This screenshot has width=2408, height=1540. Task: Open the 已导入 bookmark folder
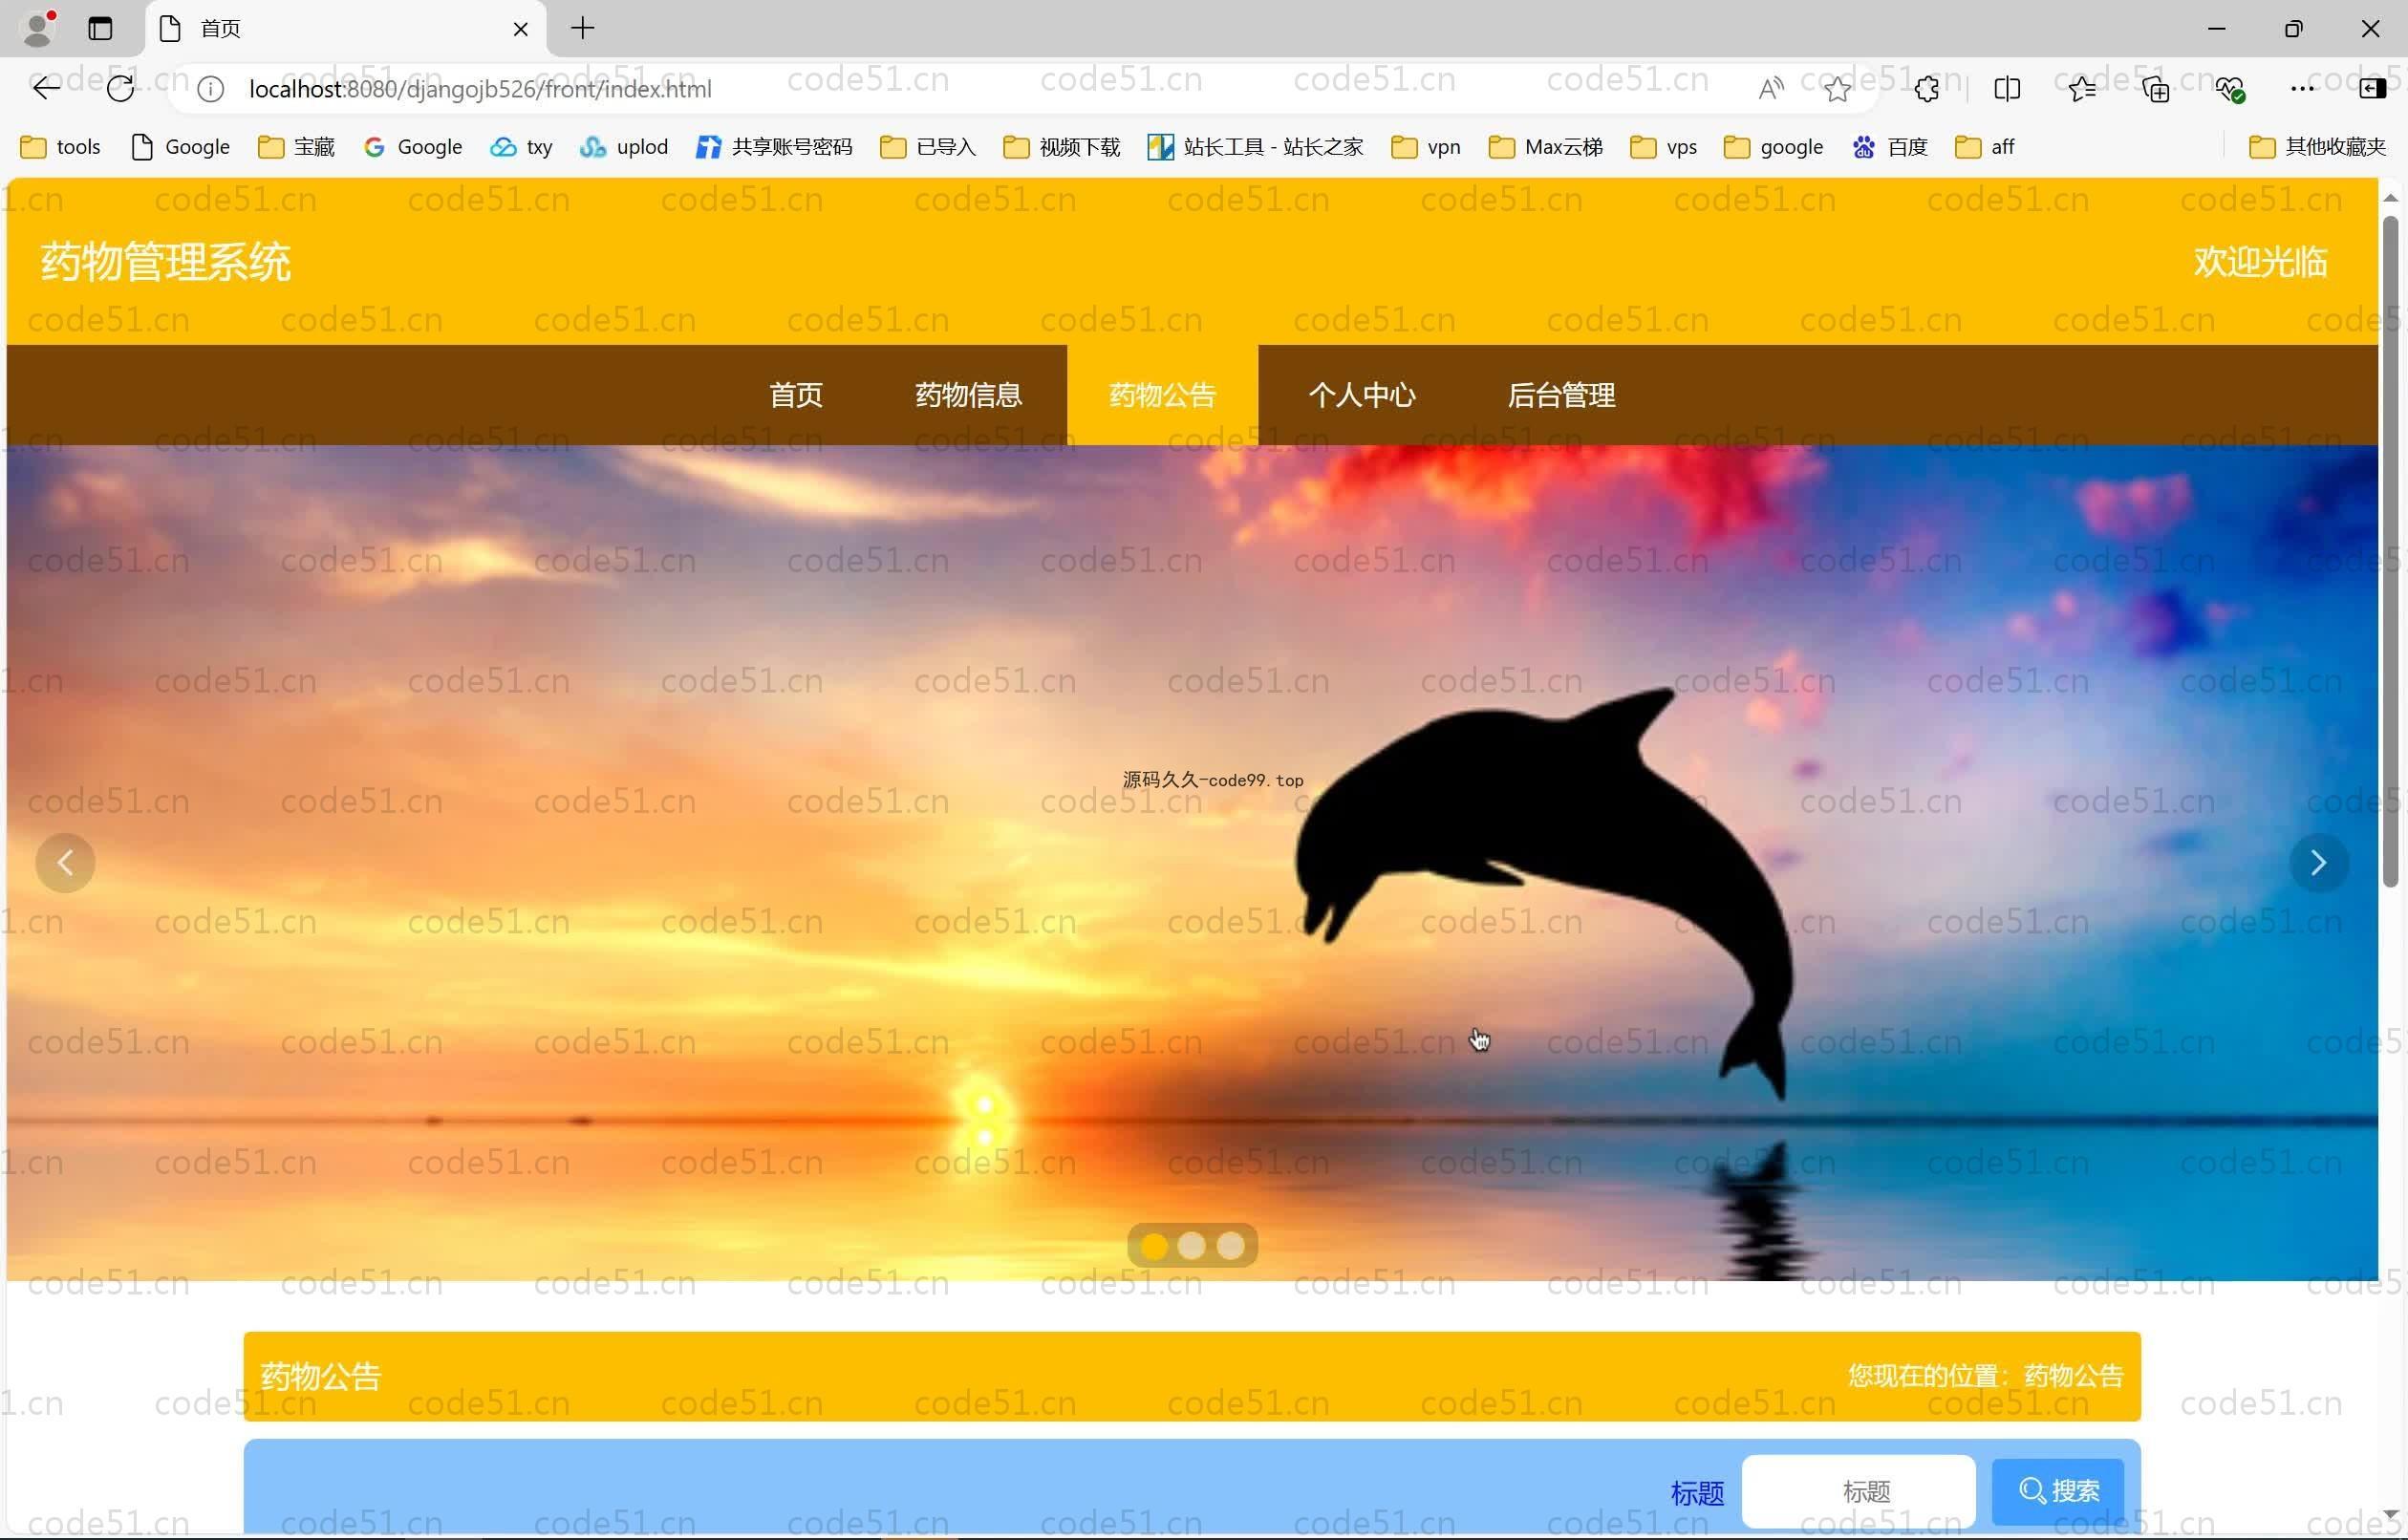(928, 147)
